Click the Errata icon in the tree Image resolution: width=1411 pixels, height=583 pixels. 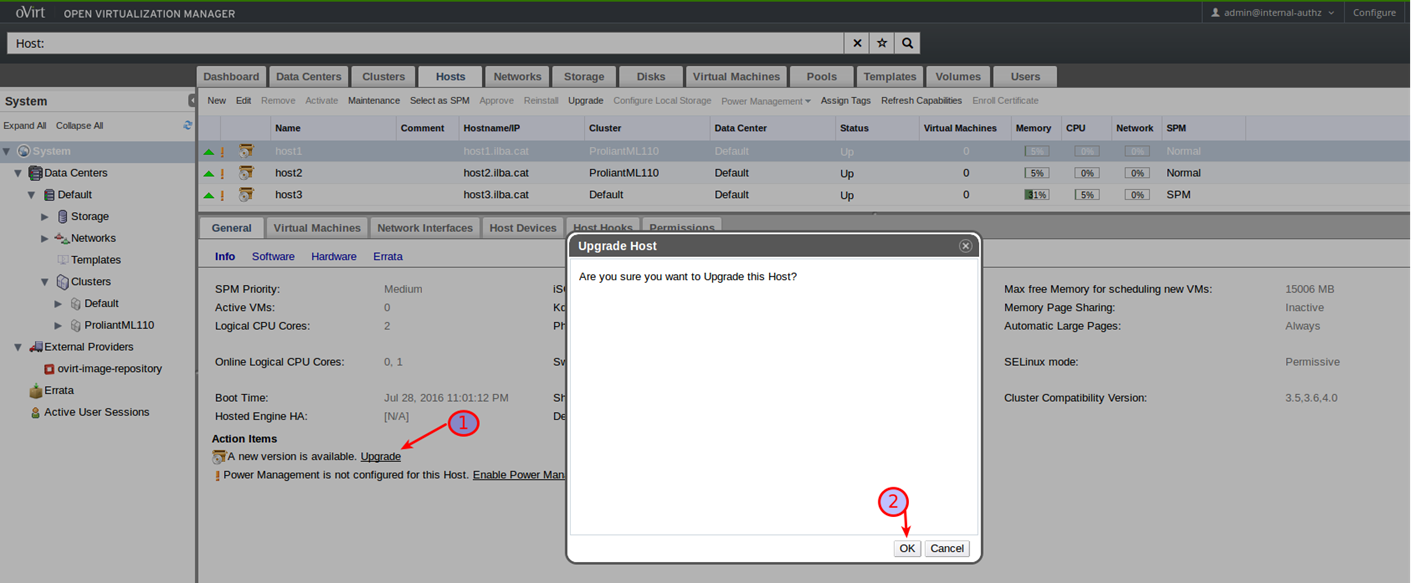(x=36, y=390)
